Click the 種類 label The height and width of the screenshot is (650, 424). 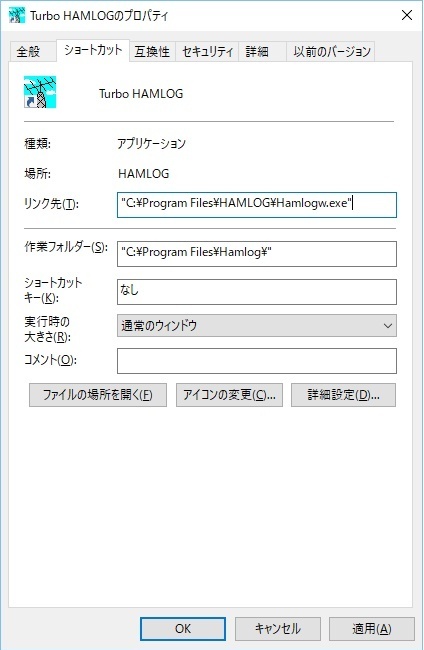(37, 144)
